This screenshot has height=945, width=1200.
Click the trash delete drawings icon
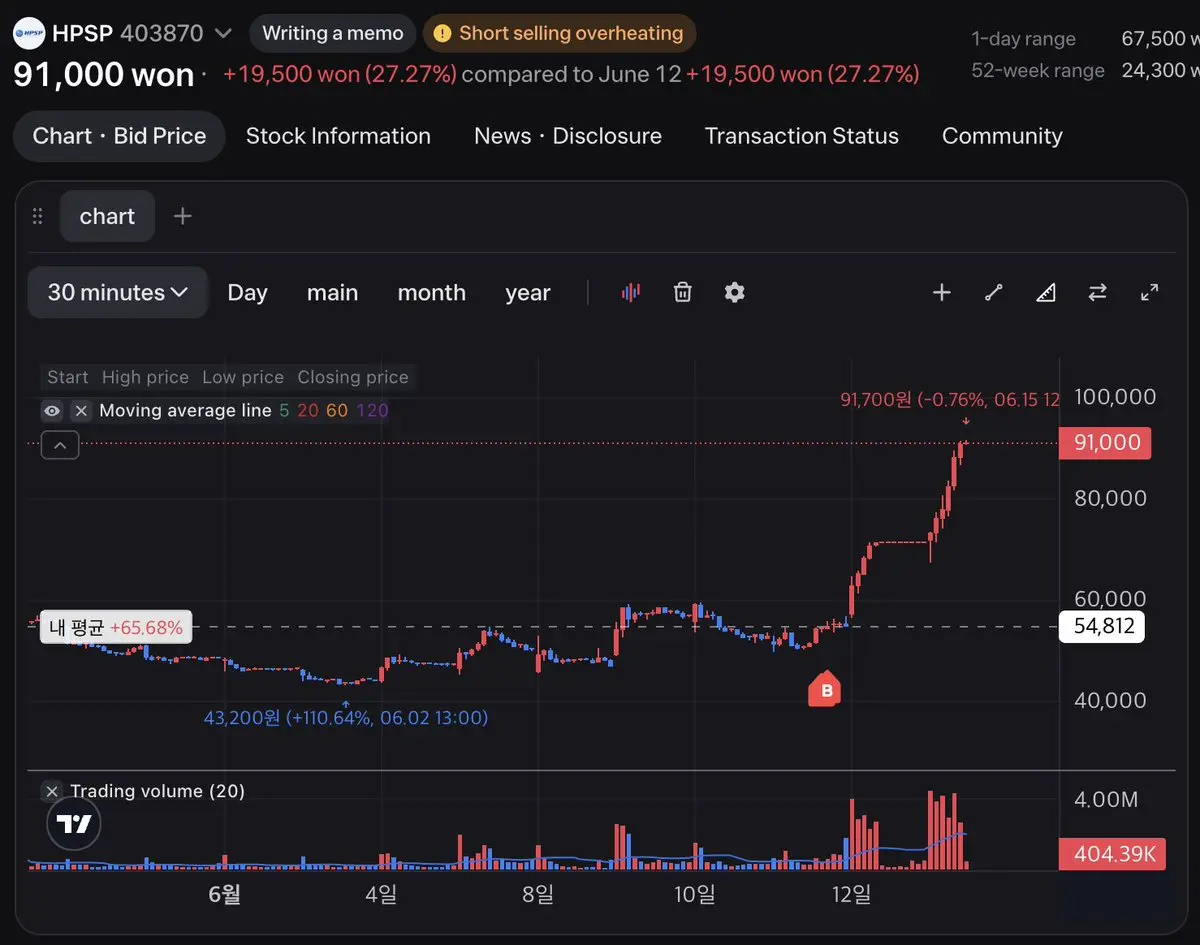click(682, 292)
